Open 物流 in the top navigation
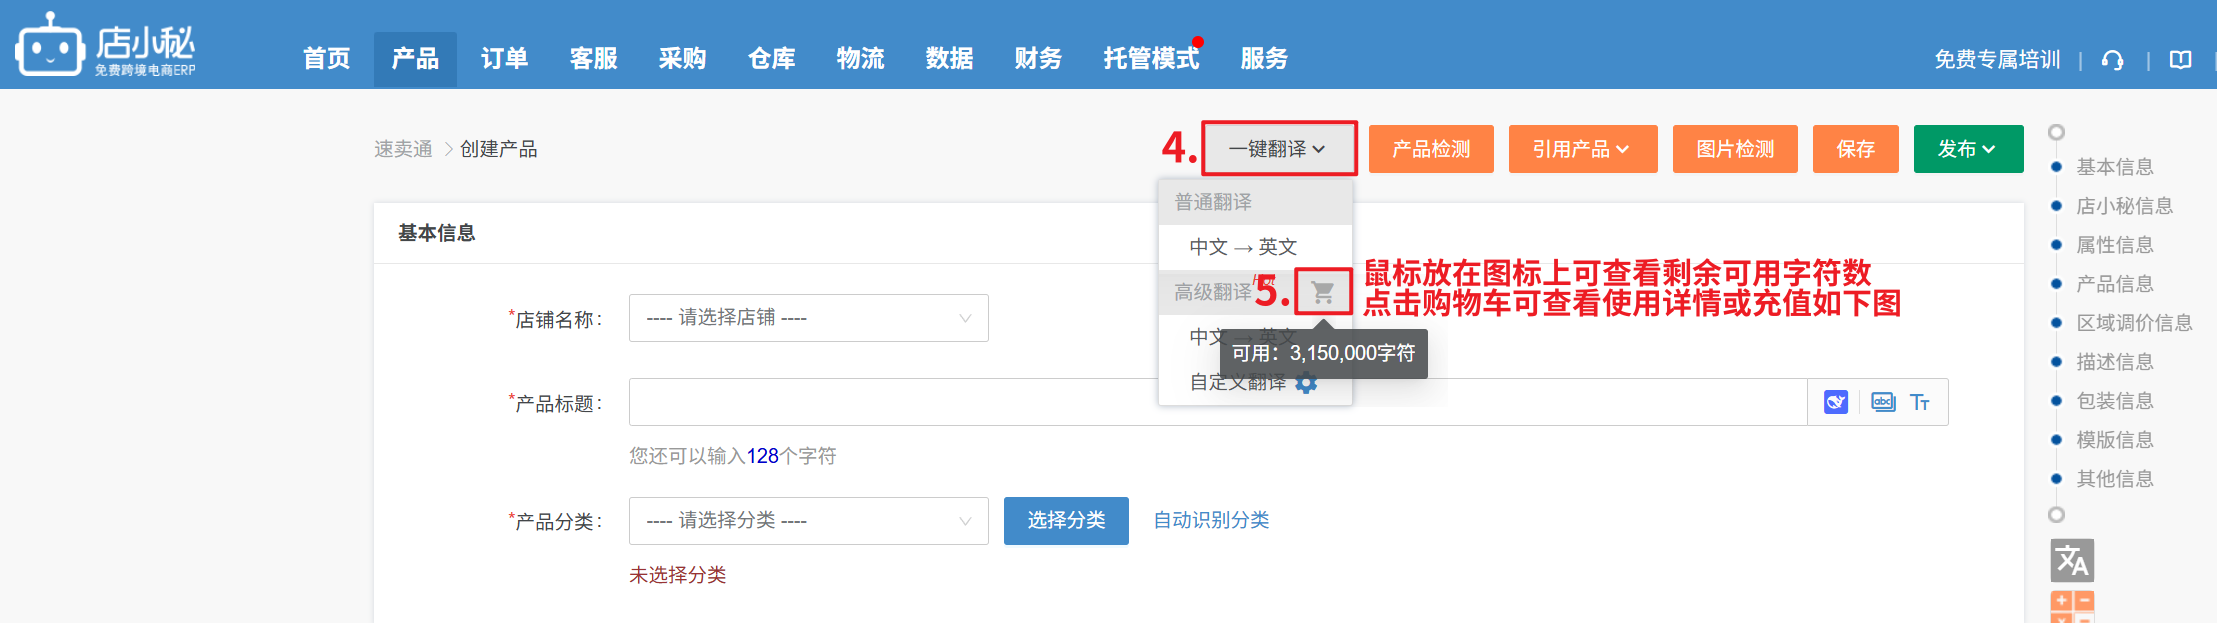Viewport: 2217px width, 623px height. [x=860, y=59]
